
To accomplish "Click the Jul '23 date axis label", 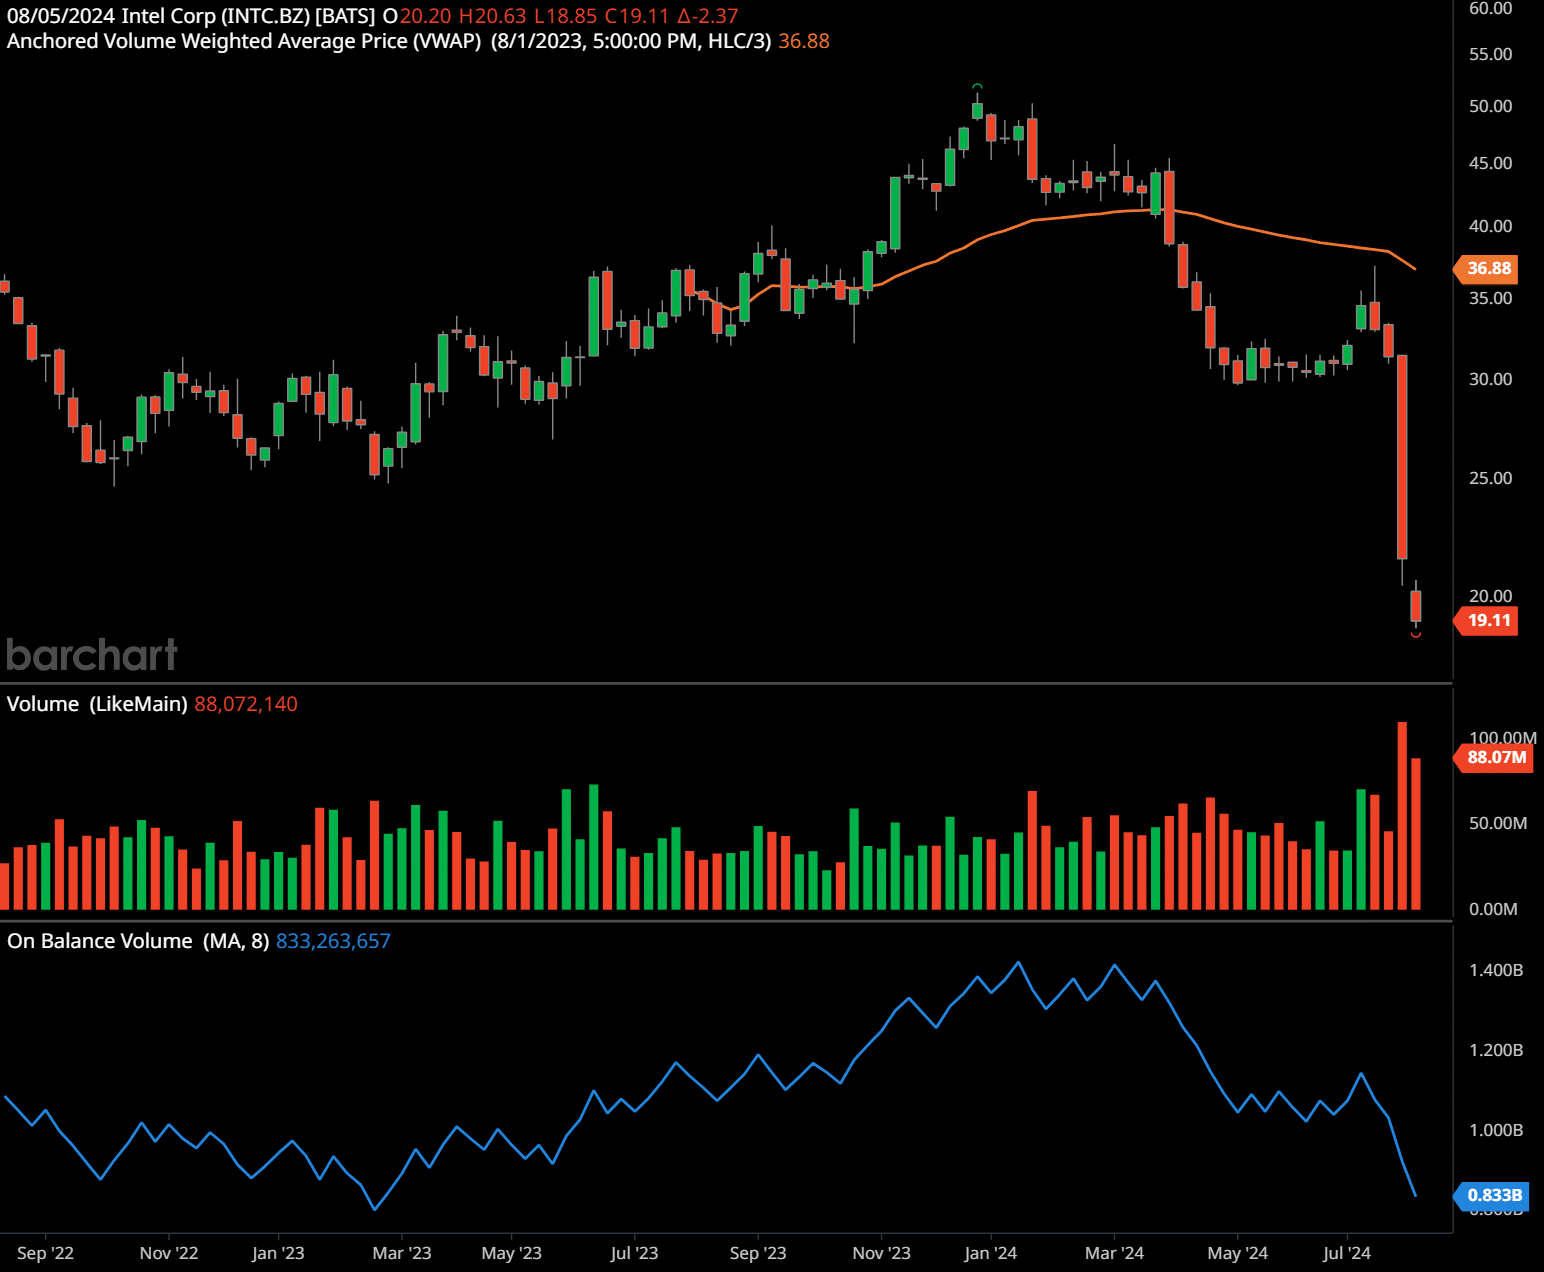I will point(634,1253).
